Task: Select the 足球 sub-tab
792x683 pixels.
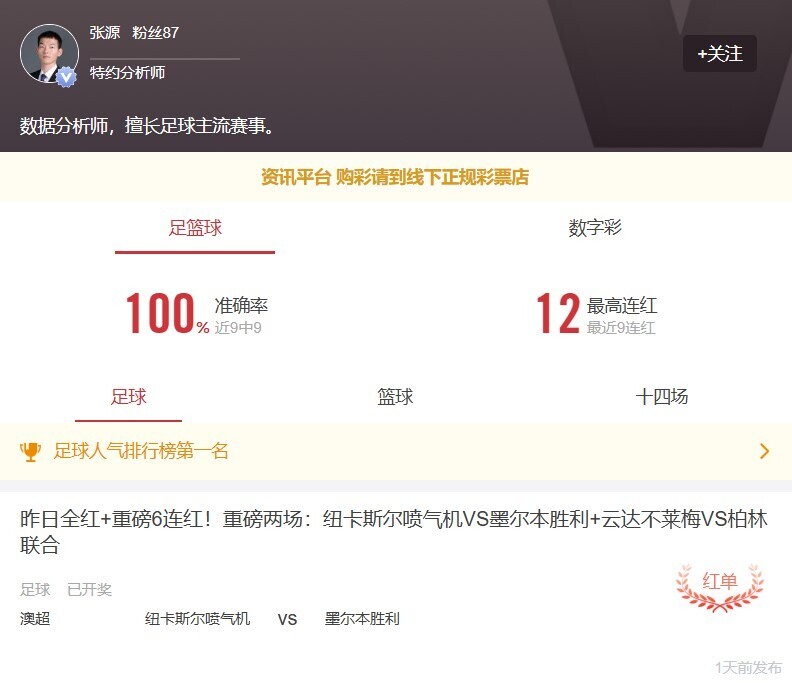Action: tap(128, 397)
